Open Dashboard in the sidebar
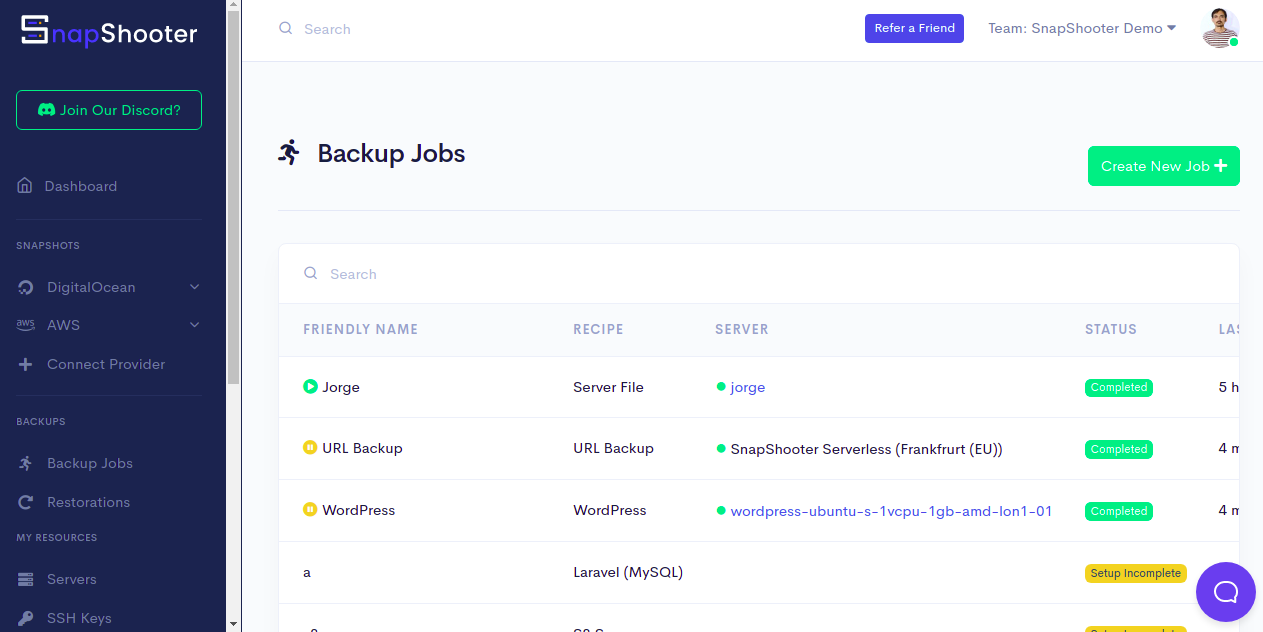The width and height of the screenshot is (1263, 632). click(81, 186)
